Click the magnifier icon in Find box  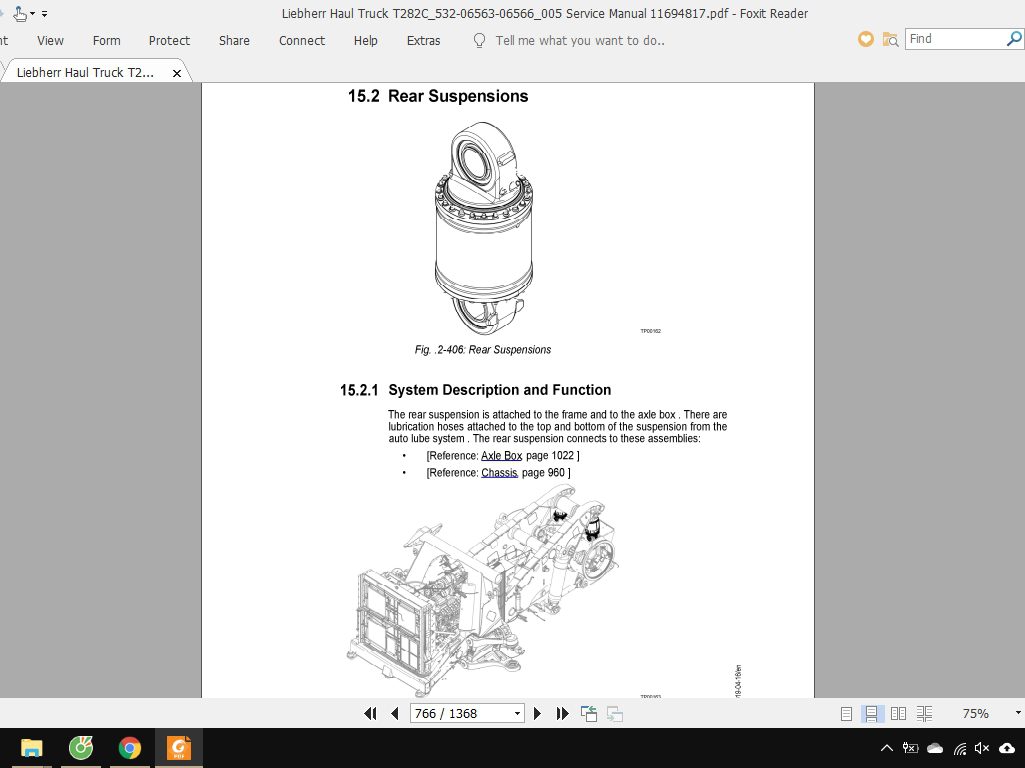point(1014,39)
